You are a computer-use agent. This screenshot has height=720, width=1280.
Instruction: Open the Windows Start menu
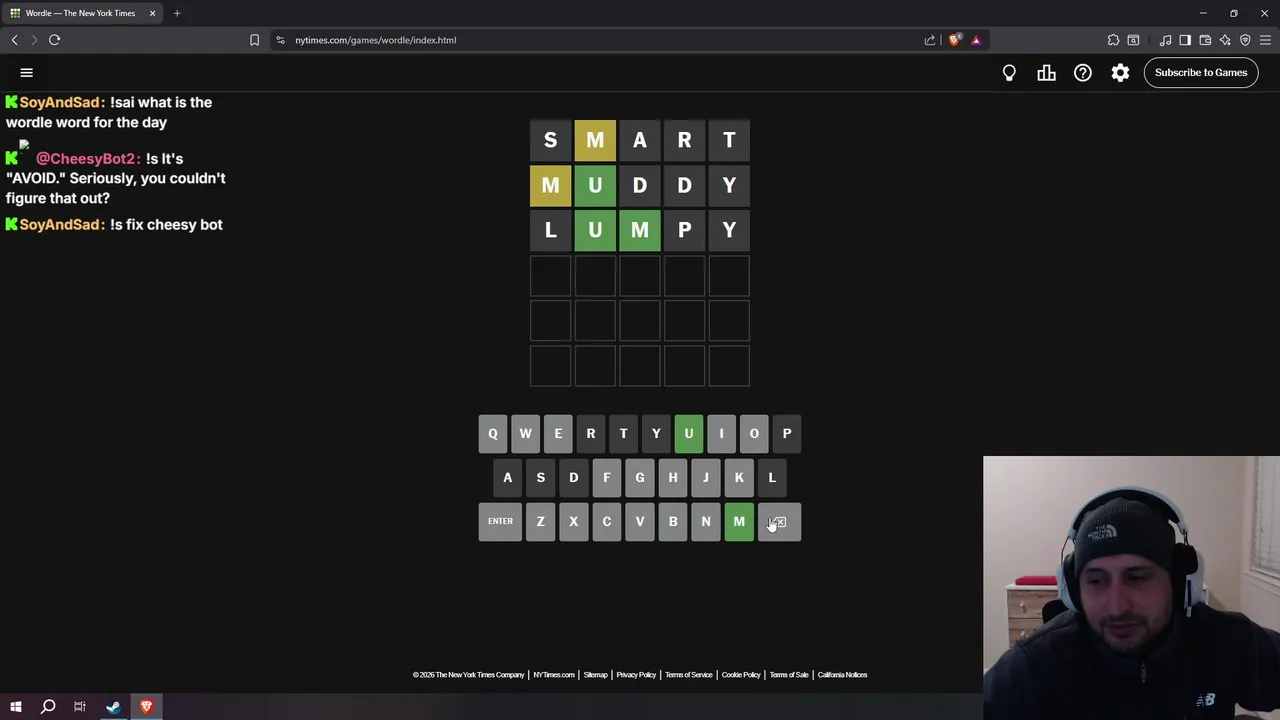coord(15,707)
